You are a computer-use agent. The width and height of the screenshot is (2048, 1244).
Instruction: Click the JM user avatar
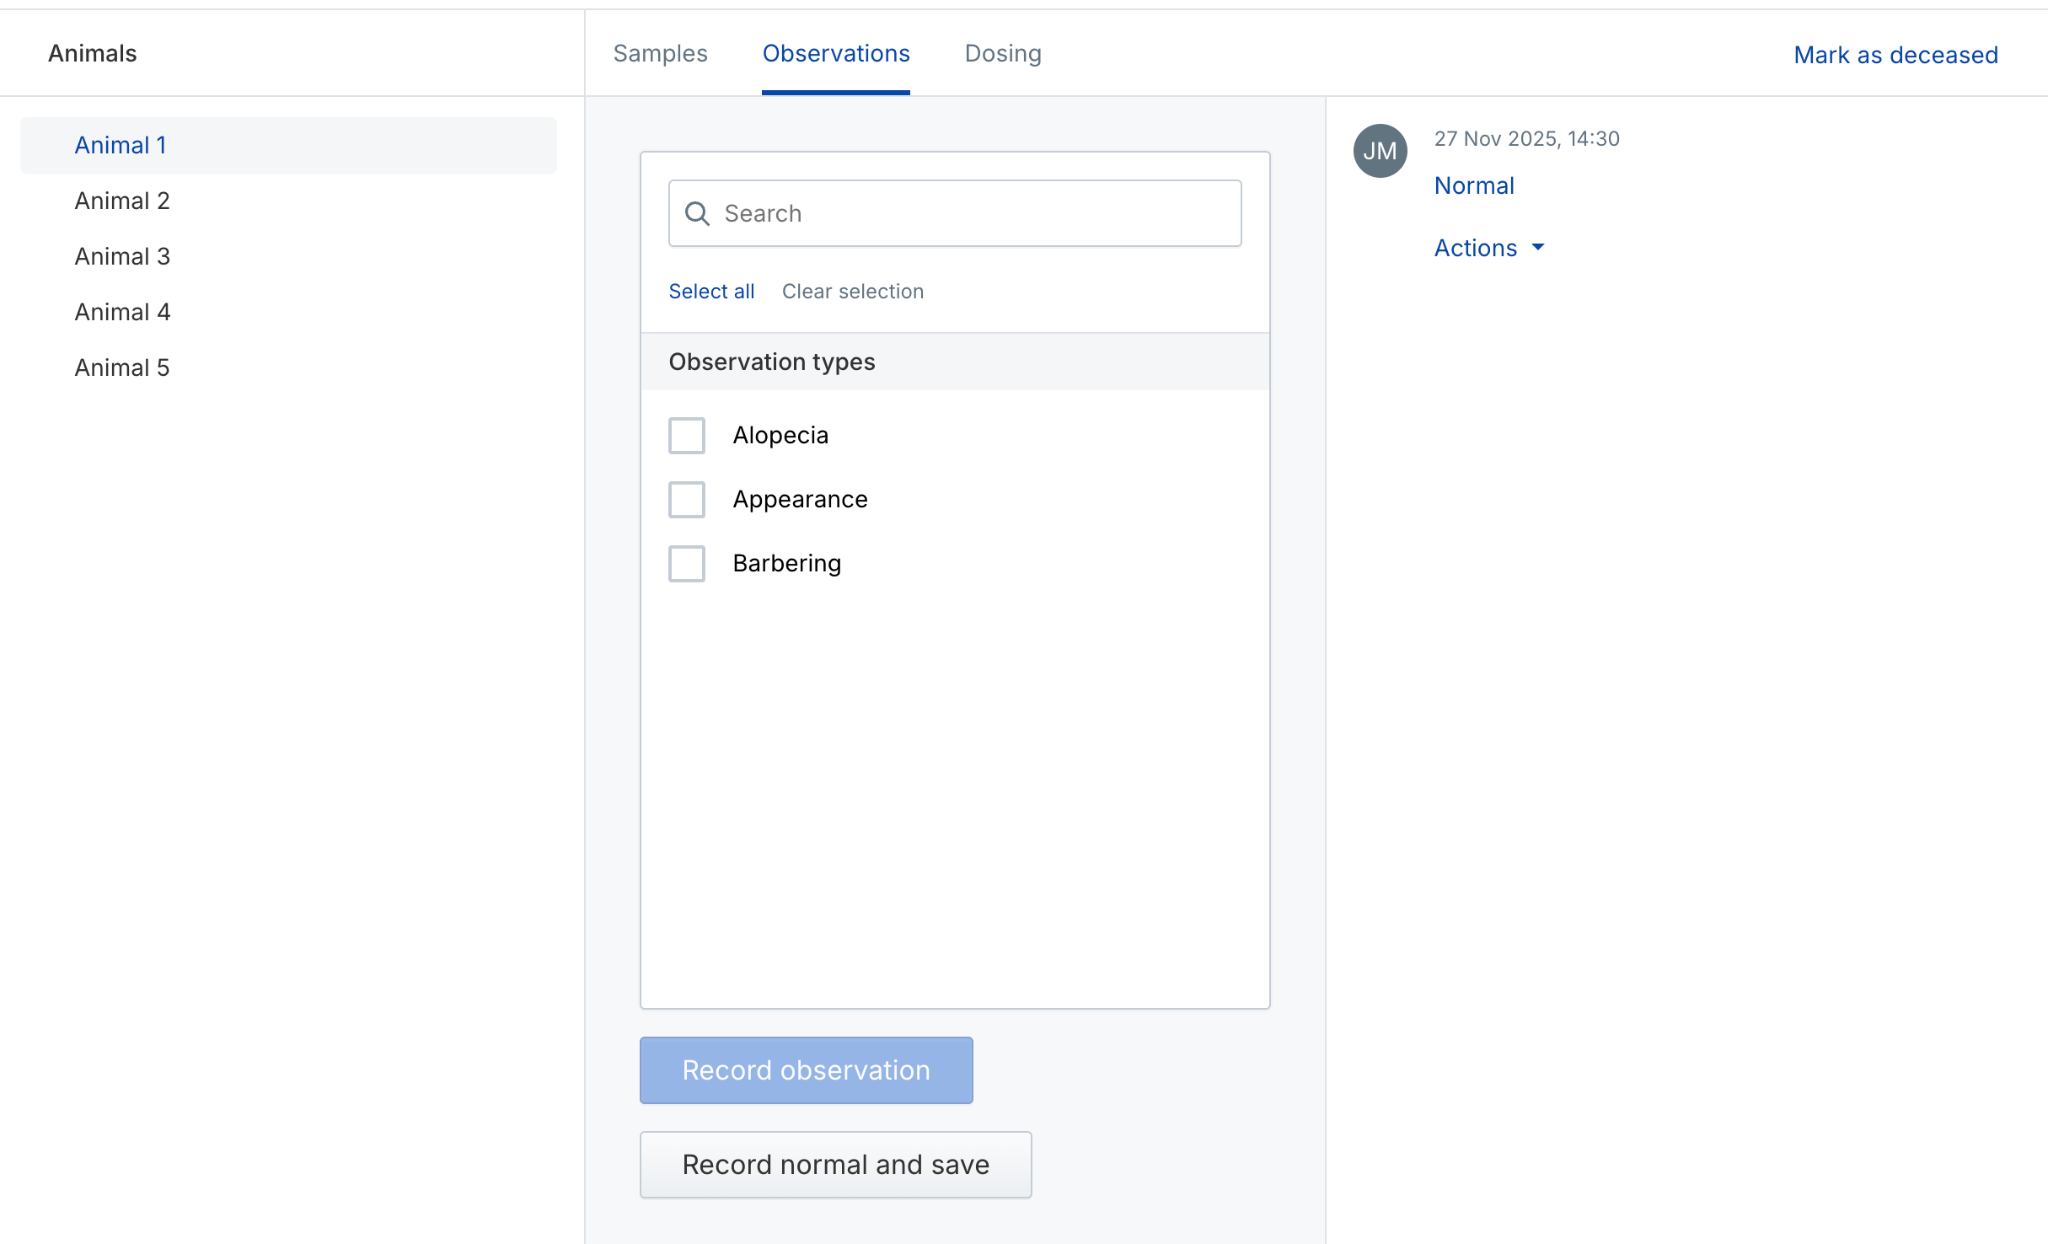(x=1380, y=151)
